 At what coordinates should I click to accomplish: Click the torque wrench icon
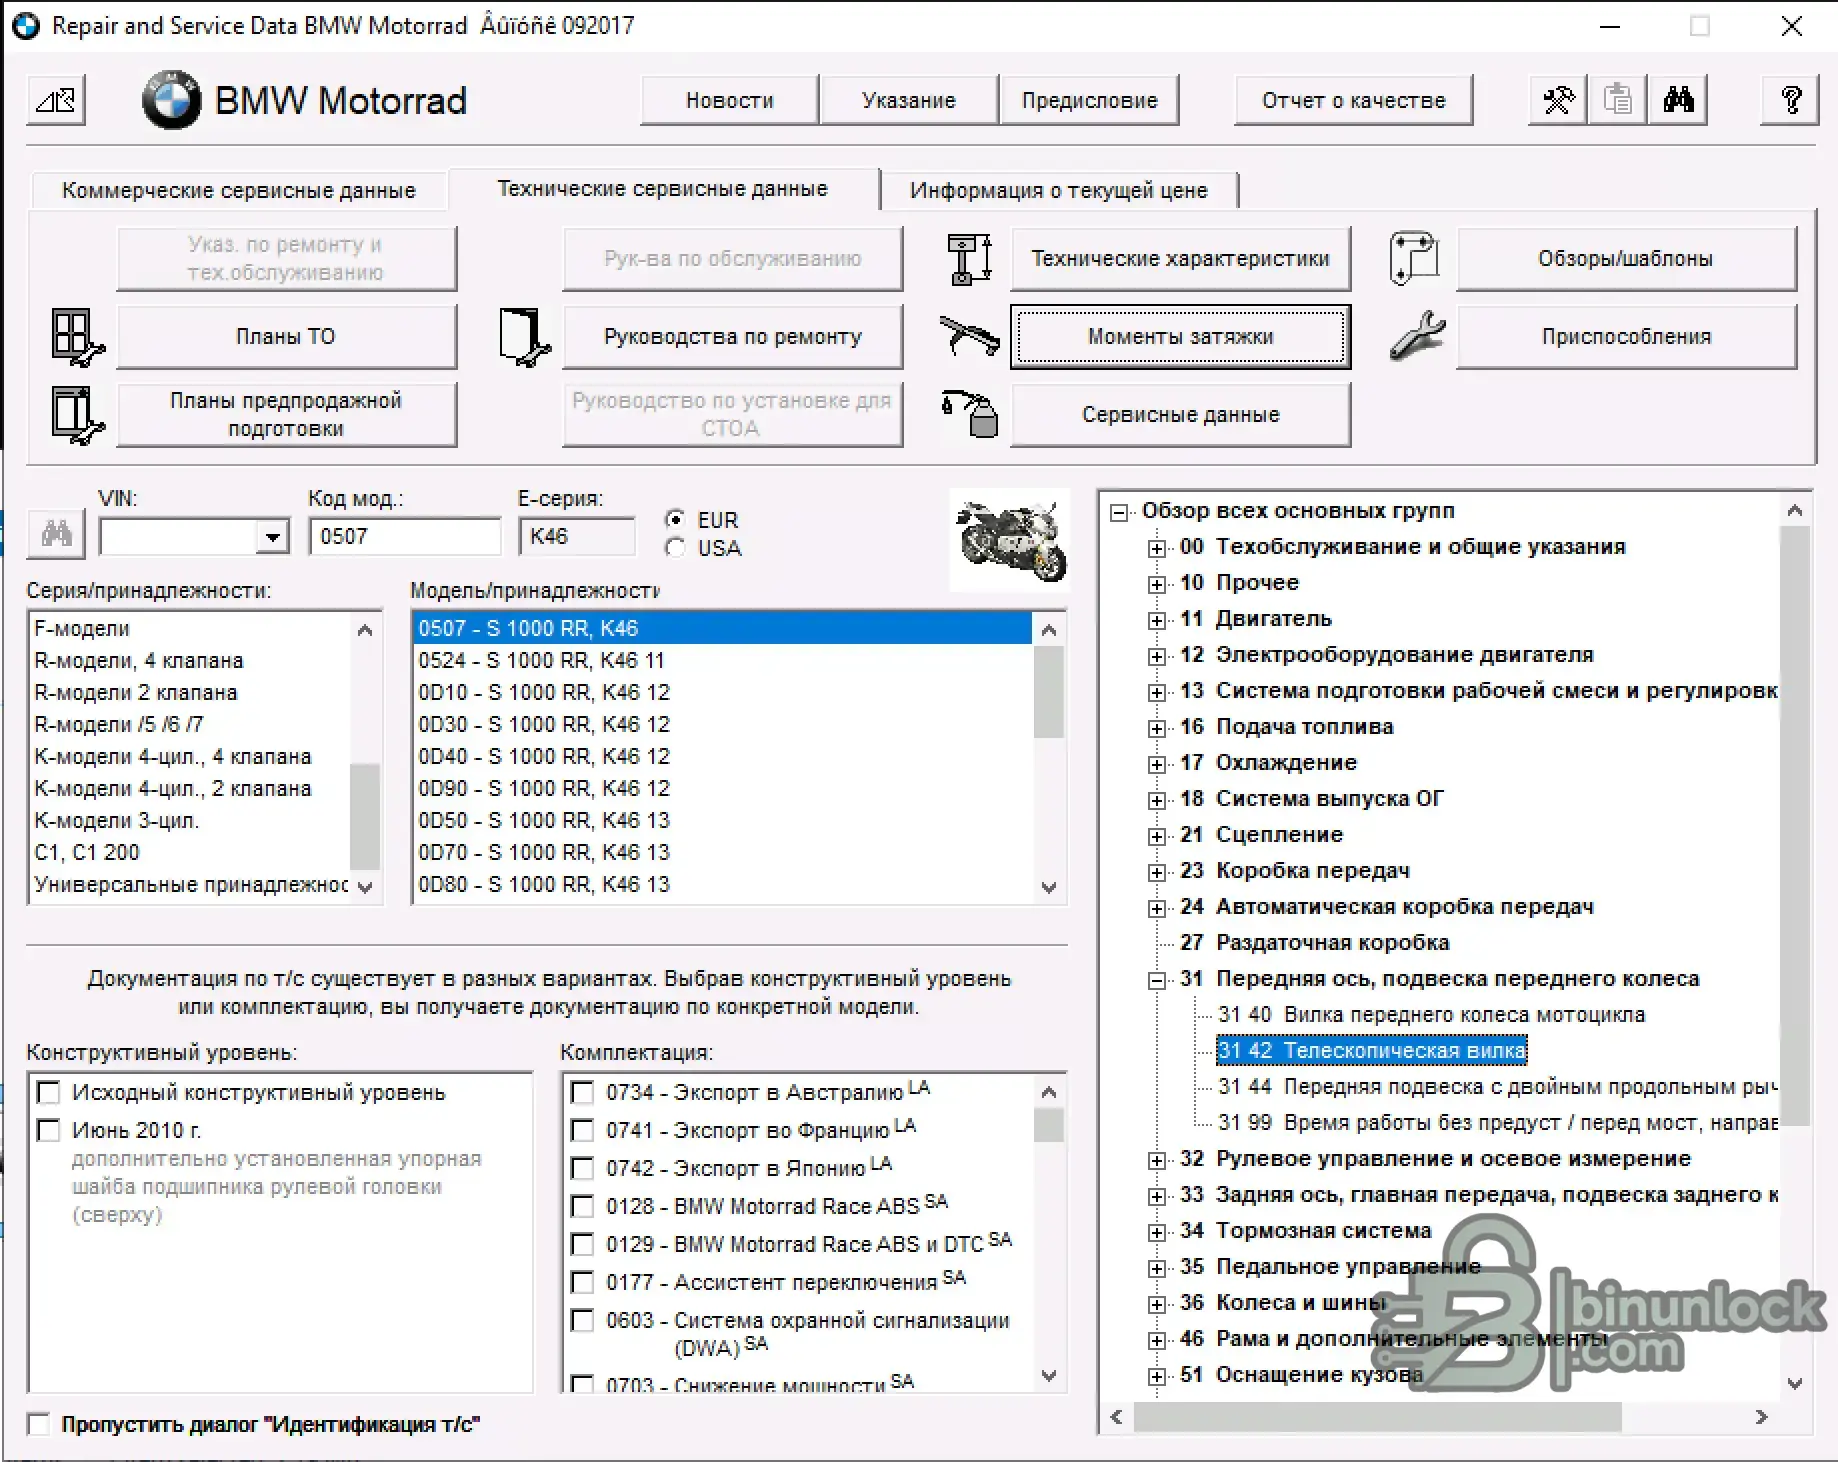[x=969, y=336]
